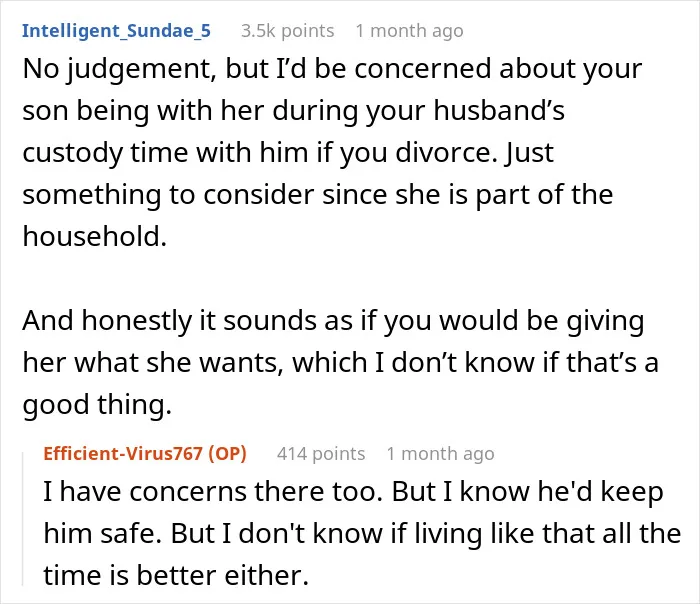Click the (OP) tag beside Efficient-Virus767
This screenshot has width=700, height=604.
pyautogui.click(x=228, y=454)
